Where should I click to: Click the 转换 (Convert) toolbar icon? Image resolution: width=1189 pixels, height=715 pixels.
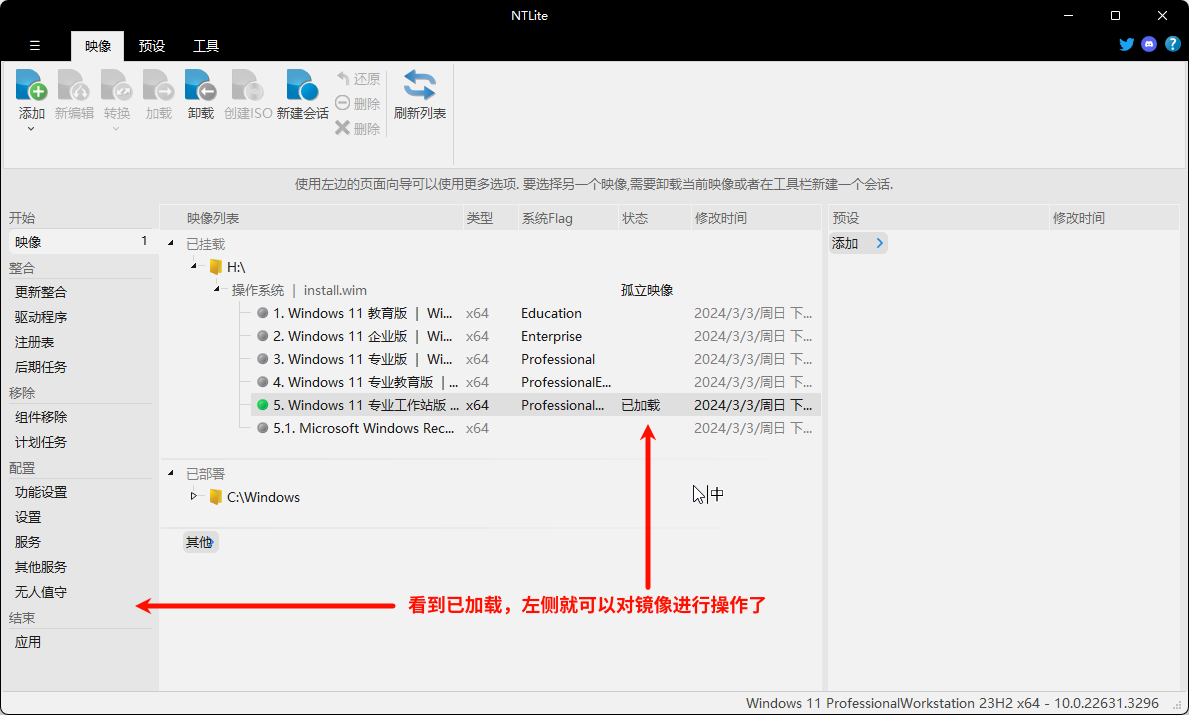117,85
